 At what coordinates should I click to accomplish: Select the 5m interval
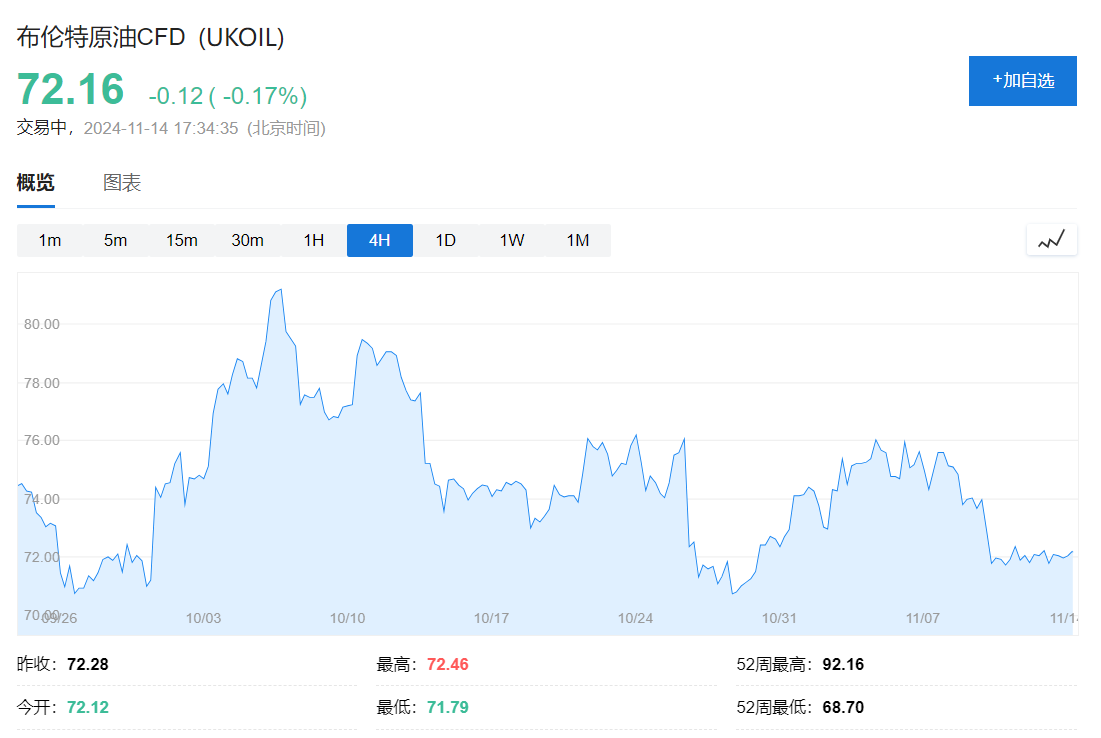(x=116, y=240)
